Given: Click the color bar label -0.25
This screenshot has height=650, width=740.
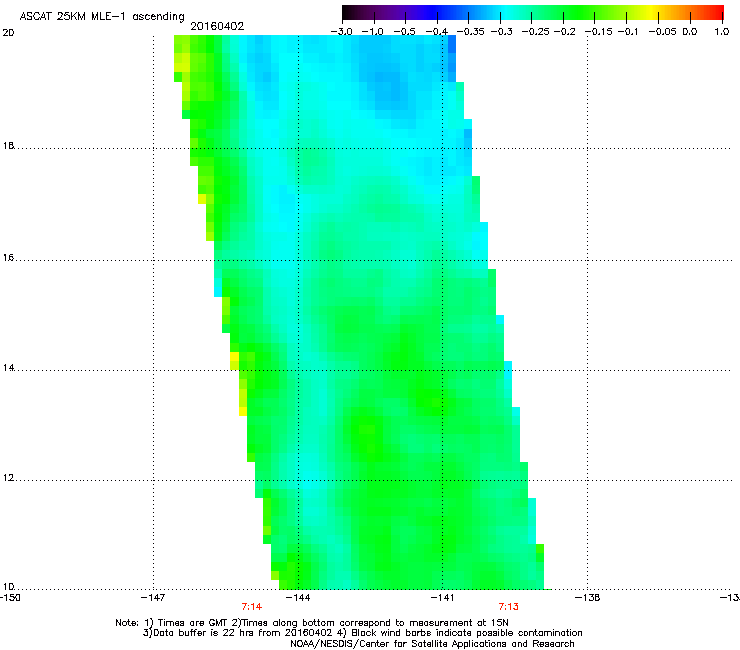Looking at the screenshot, I should (536, 32).
